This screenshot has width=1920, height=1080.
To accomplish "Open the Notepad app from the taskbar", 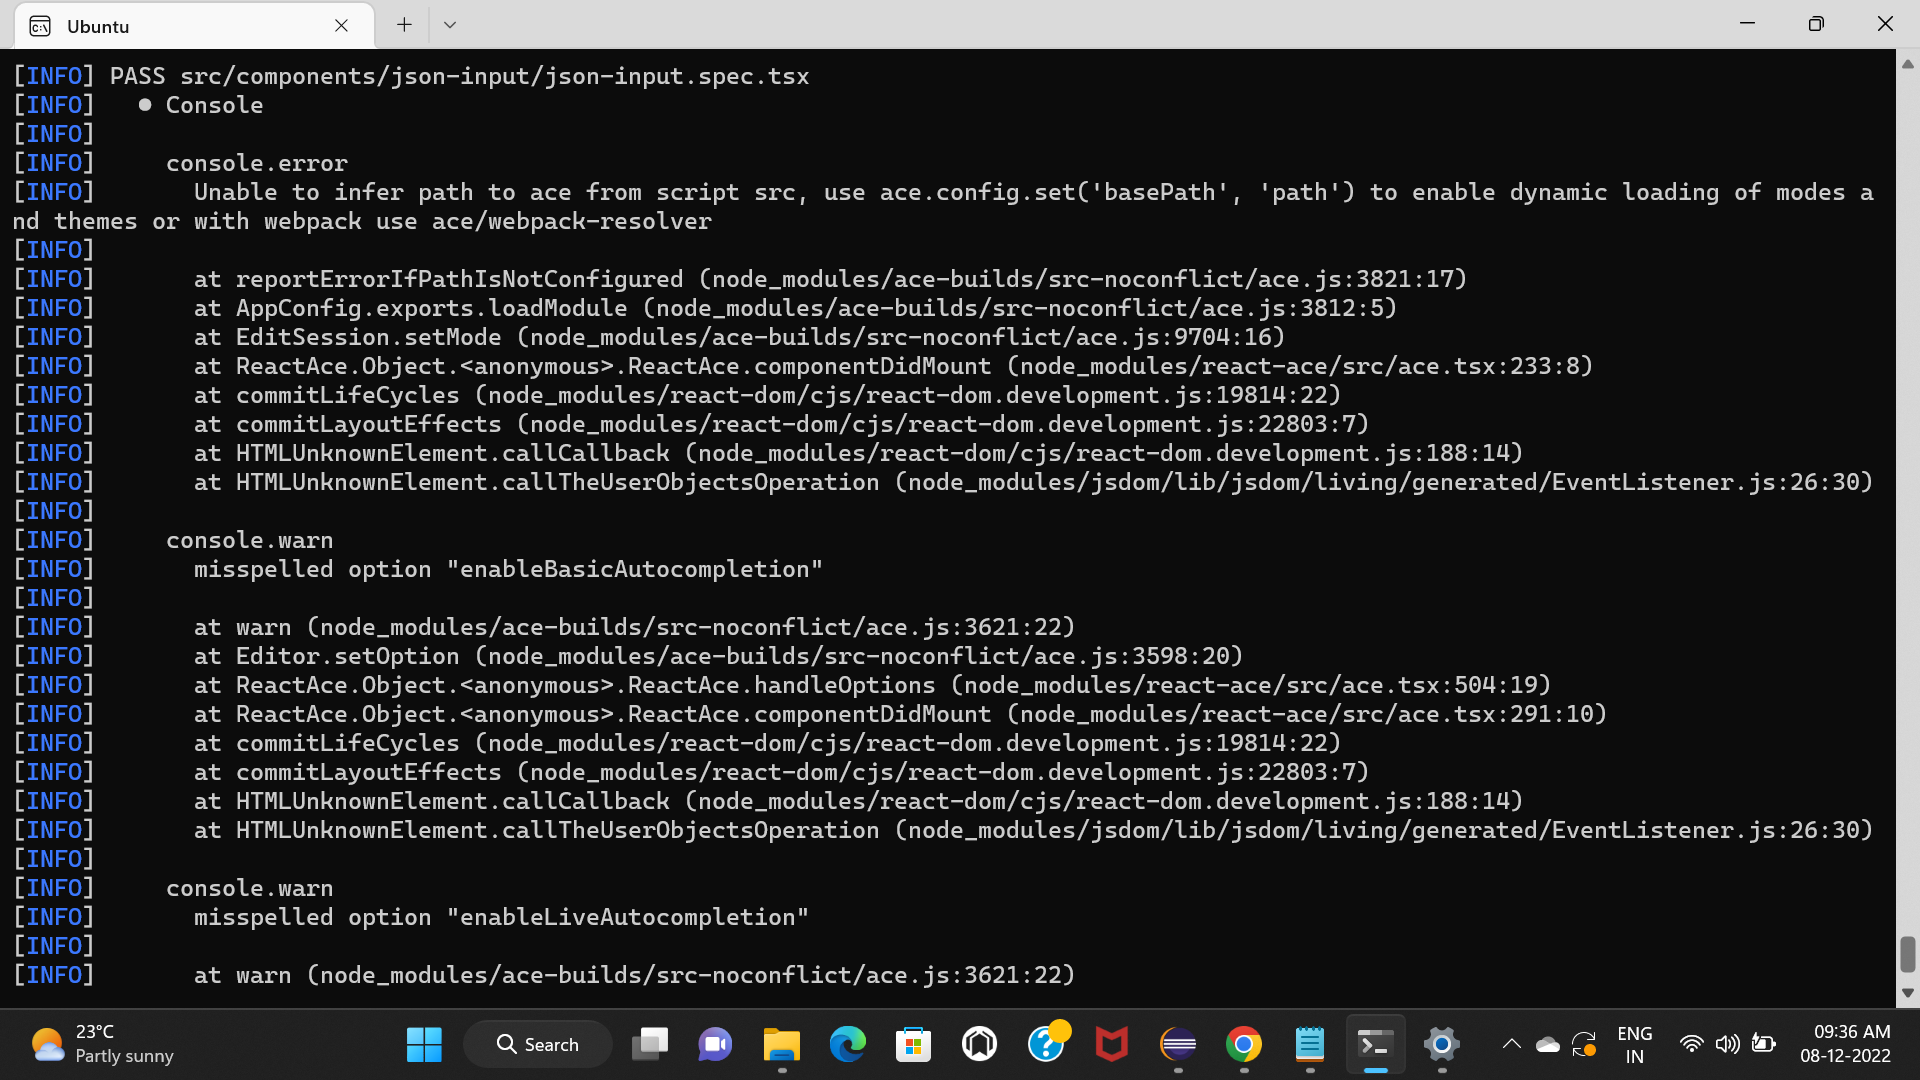I will point(1310,1043).
